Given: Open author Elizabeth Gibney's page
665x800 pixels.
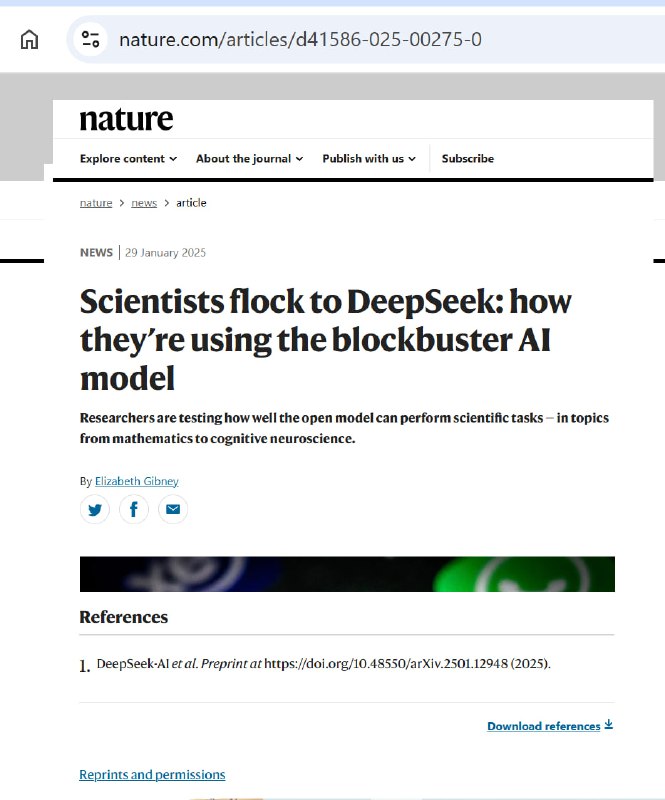Looking at the screenshot, I should (x=137, y=481).
